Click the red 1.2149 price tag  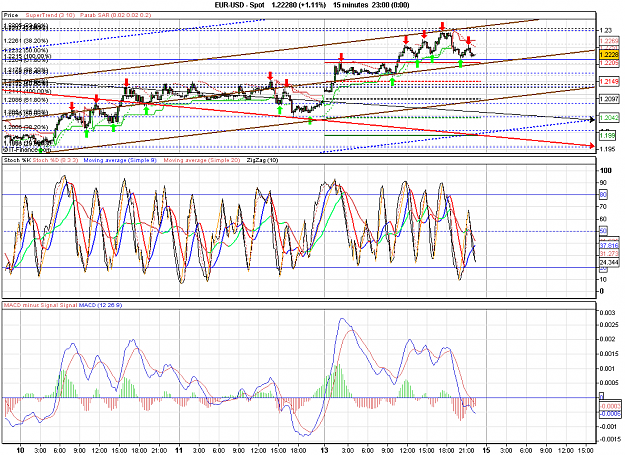pyautogui.click(x=609, y=81)
